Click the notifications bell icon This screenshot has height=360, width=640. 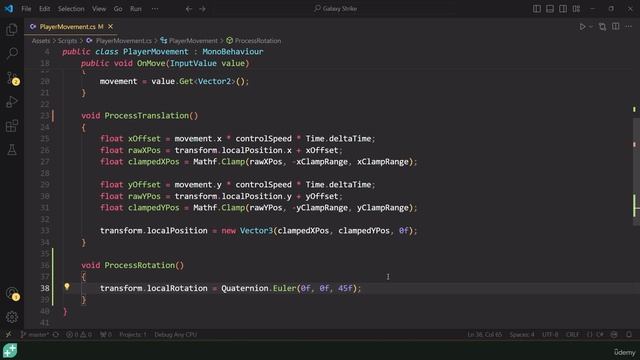click(629, 335)
